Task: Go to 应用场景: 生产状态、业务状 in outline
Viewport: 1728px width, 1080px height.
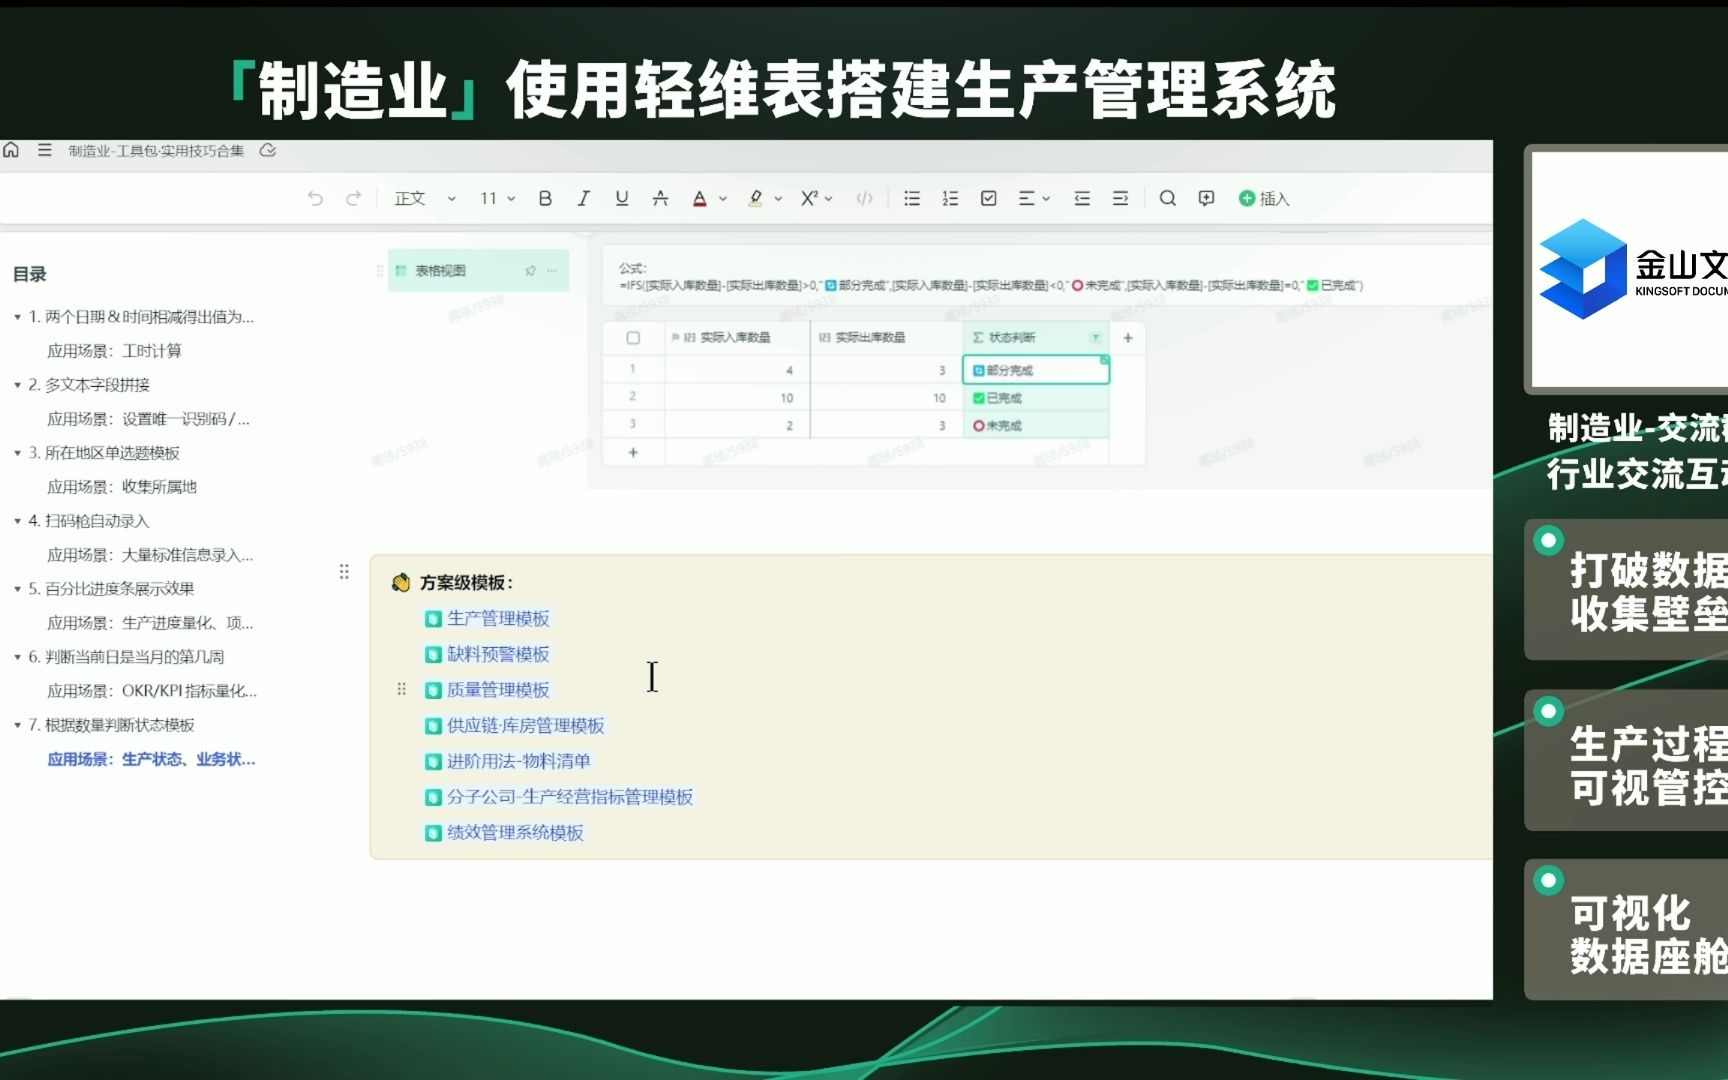Action: click(x=151, y=759)
